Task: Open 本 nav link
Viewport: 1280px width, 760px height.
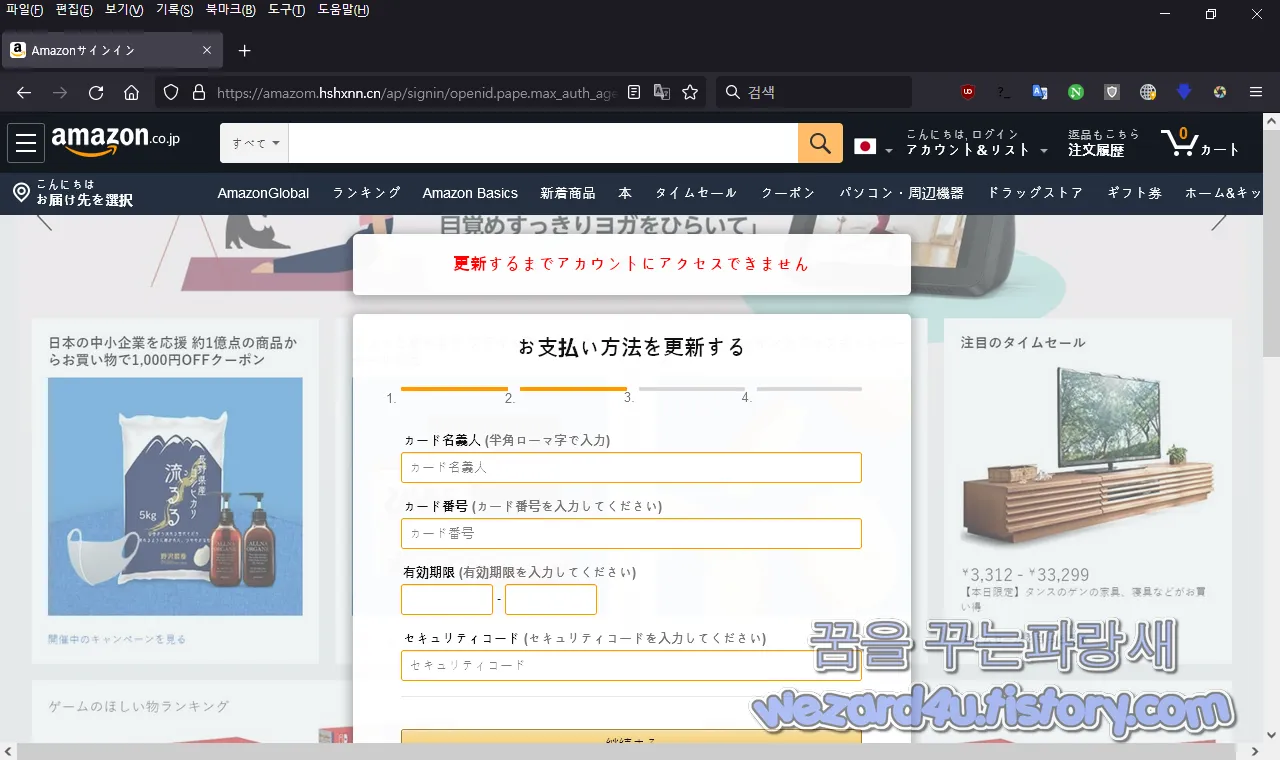Action: tap(625, 193)
